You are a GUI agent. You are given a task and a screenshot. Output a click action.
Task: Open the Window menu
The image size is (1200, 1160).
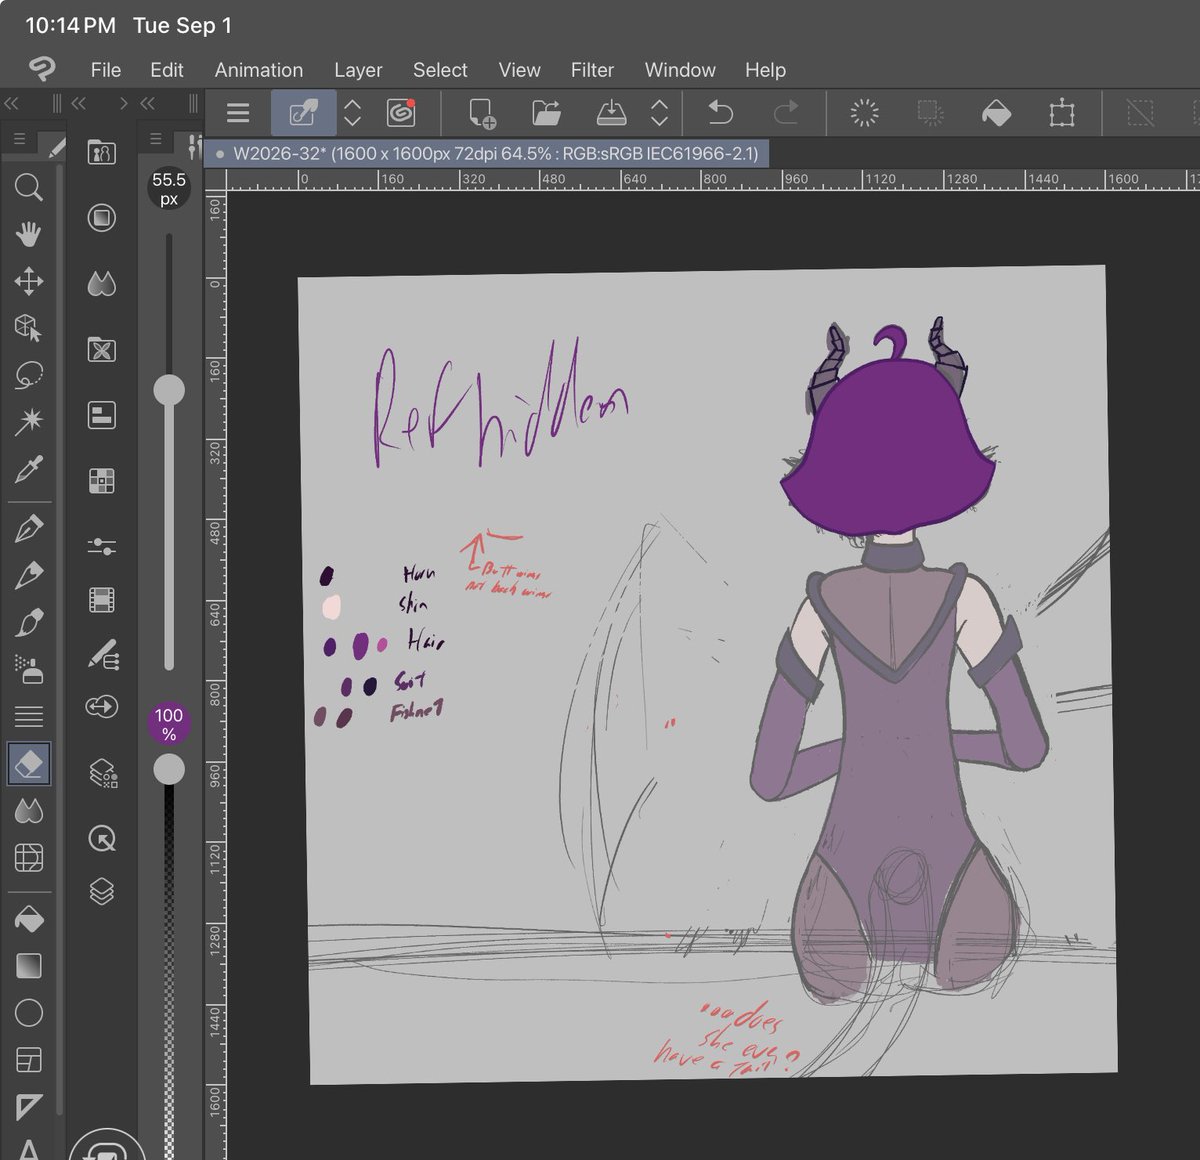pos(680,70)
